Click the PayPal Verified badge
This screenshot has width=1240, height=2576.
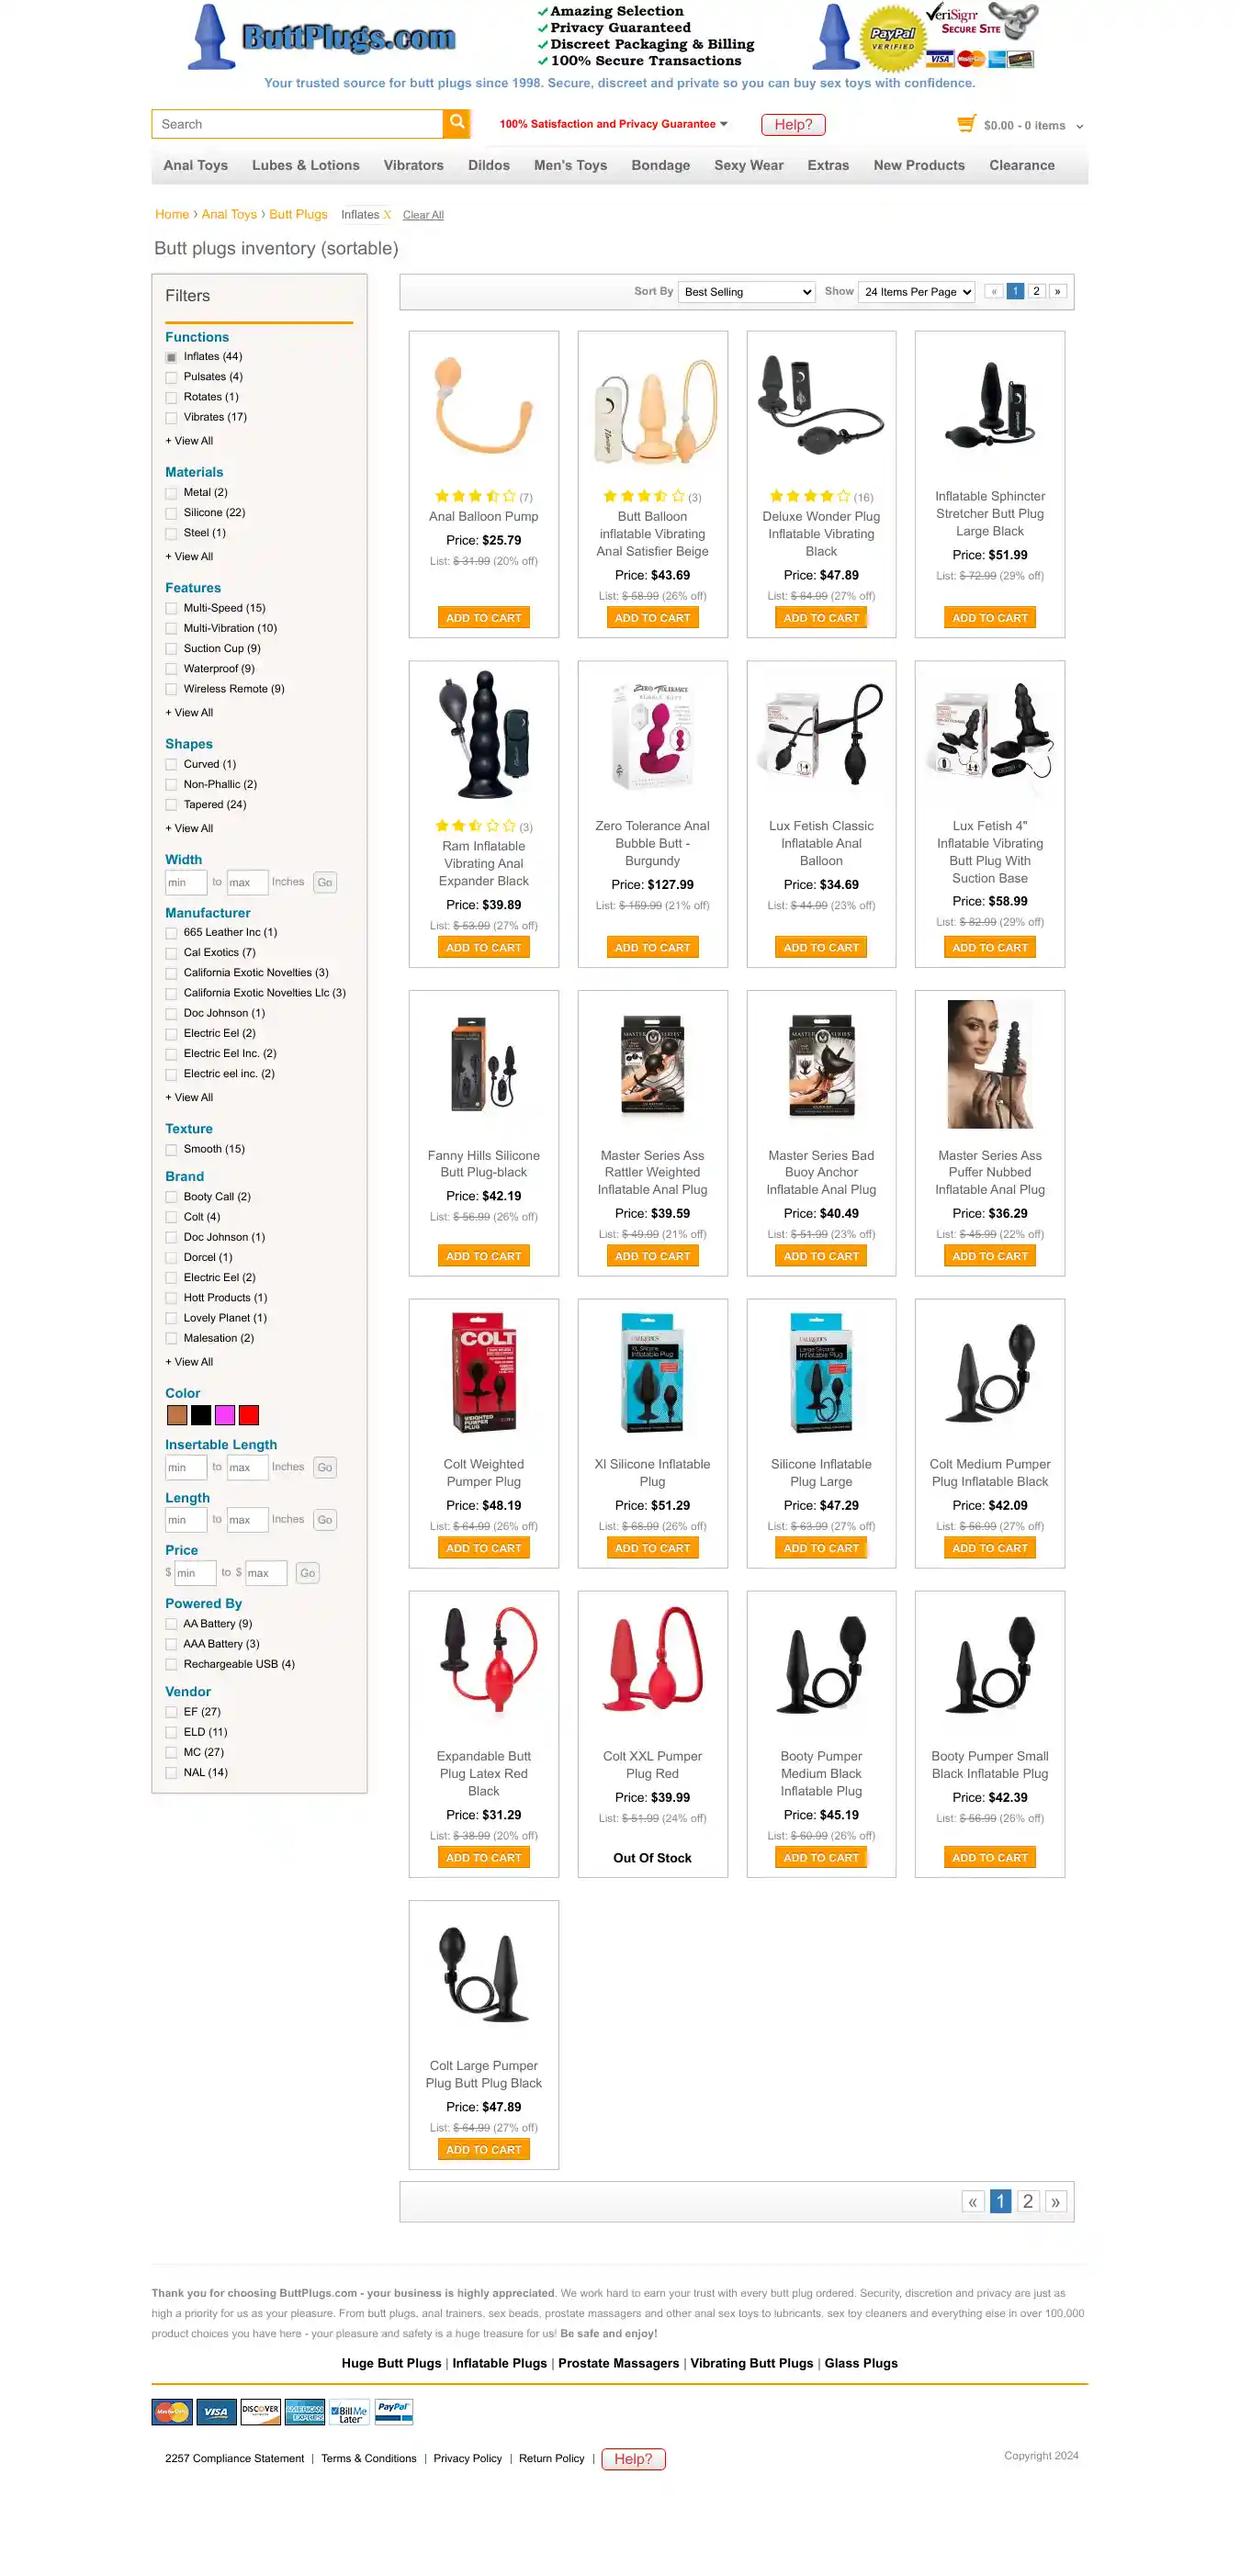pos(892,38)
